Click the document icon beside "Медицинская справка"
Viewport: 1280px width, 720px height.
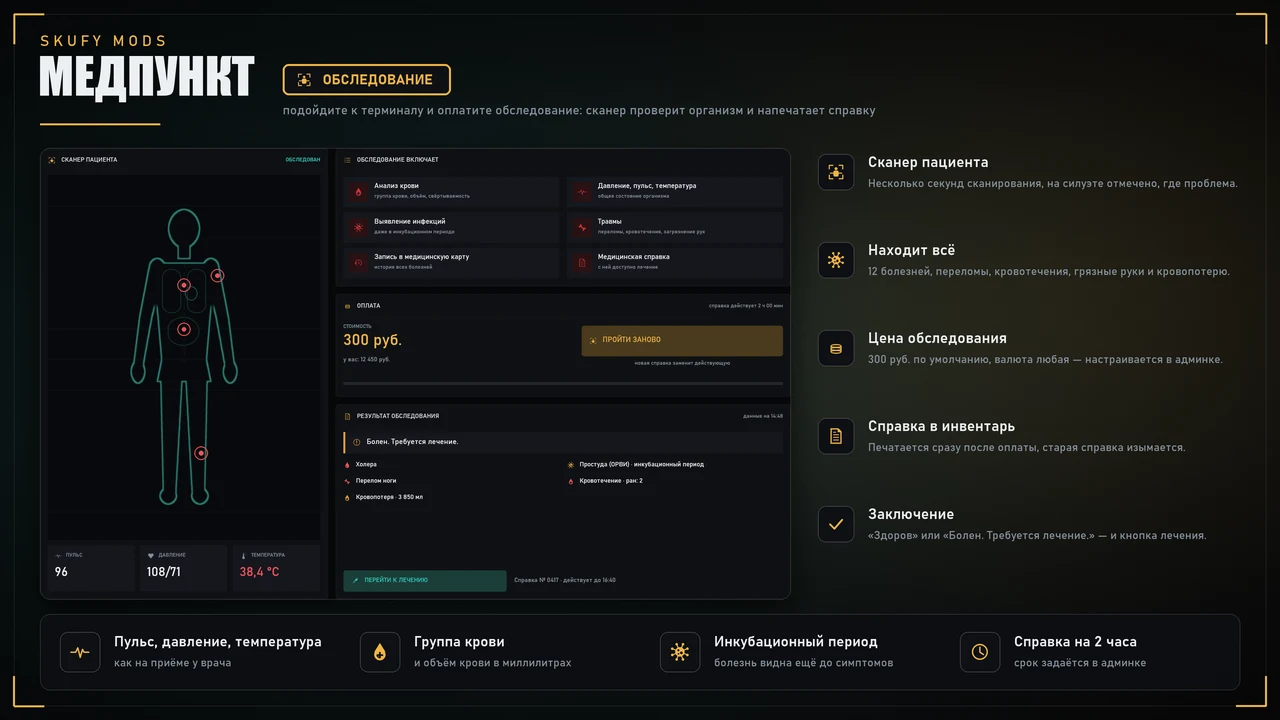click(x=582, y=263)
